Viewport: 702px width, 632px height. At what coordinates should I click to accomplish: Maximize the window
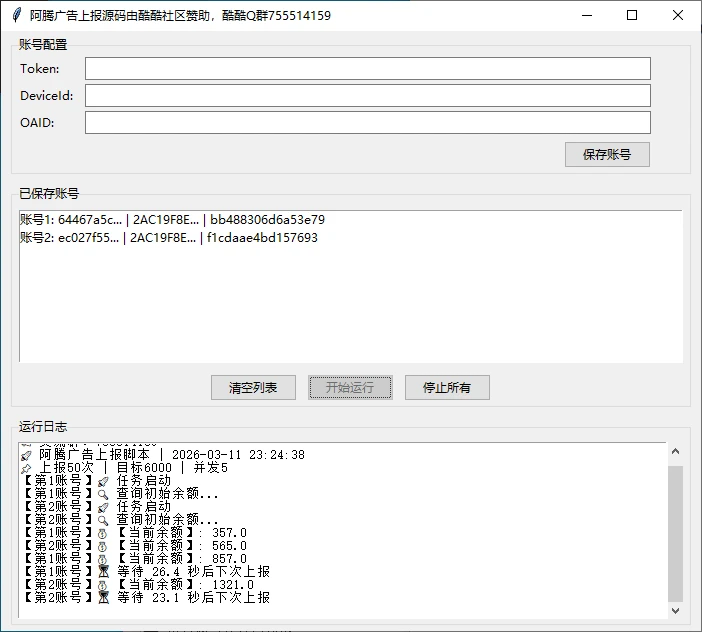tap(632, 15)
